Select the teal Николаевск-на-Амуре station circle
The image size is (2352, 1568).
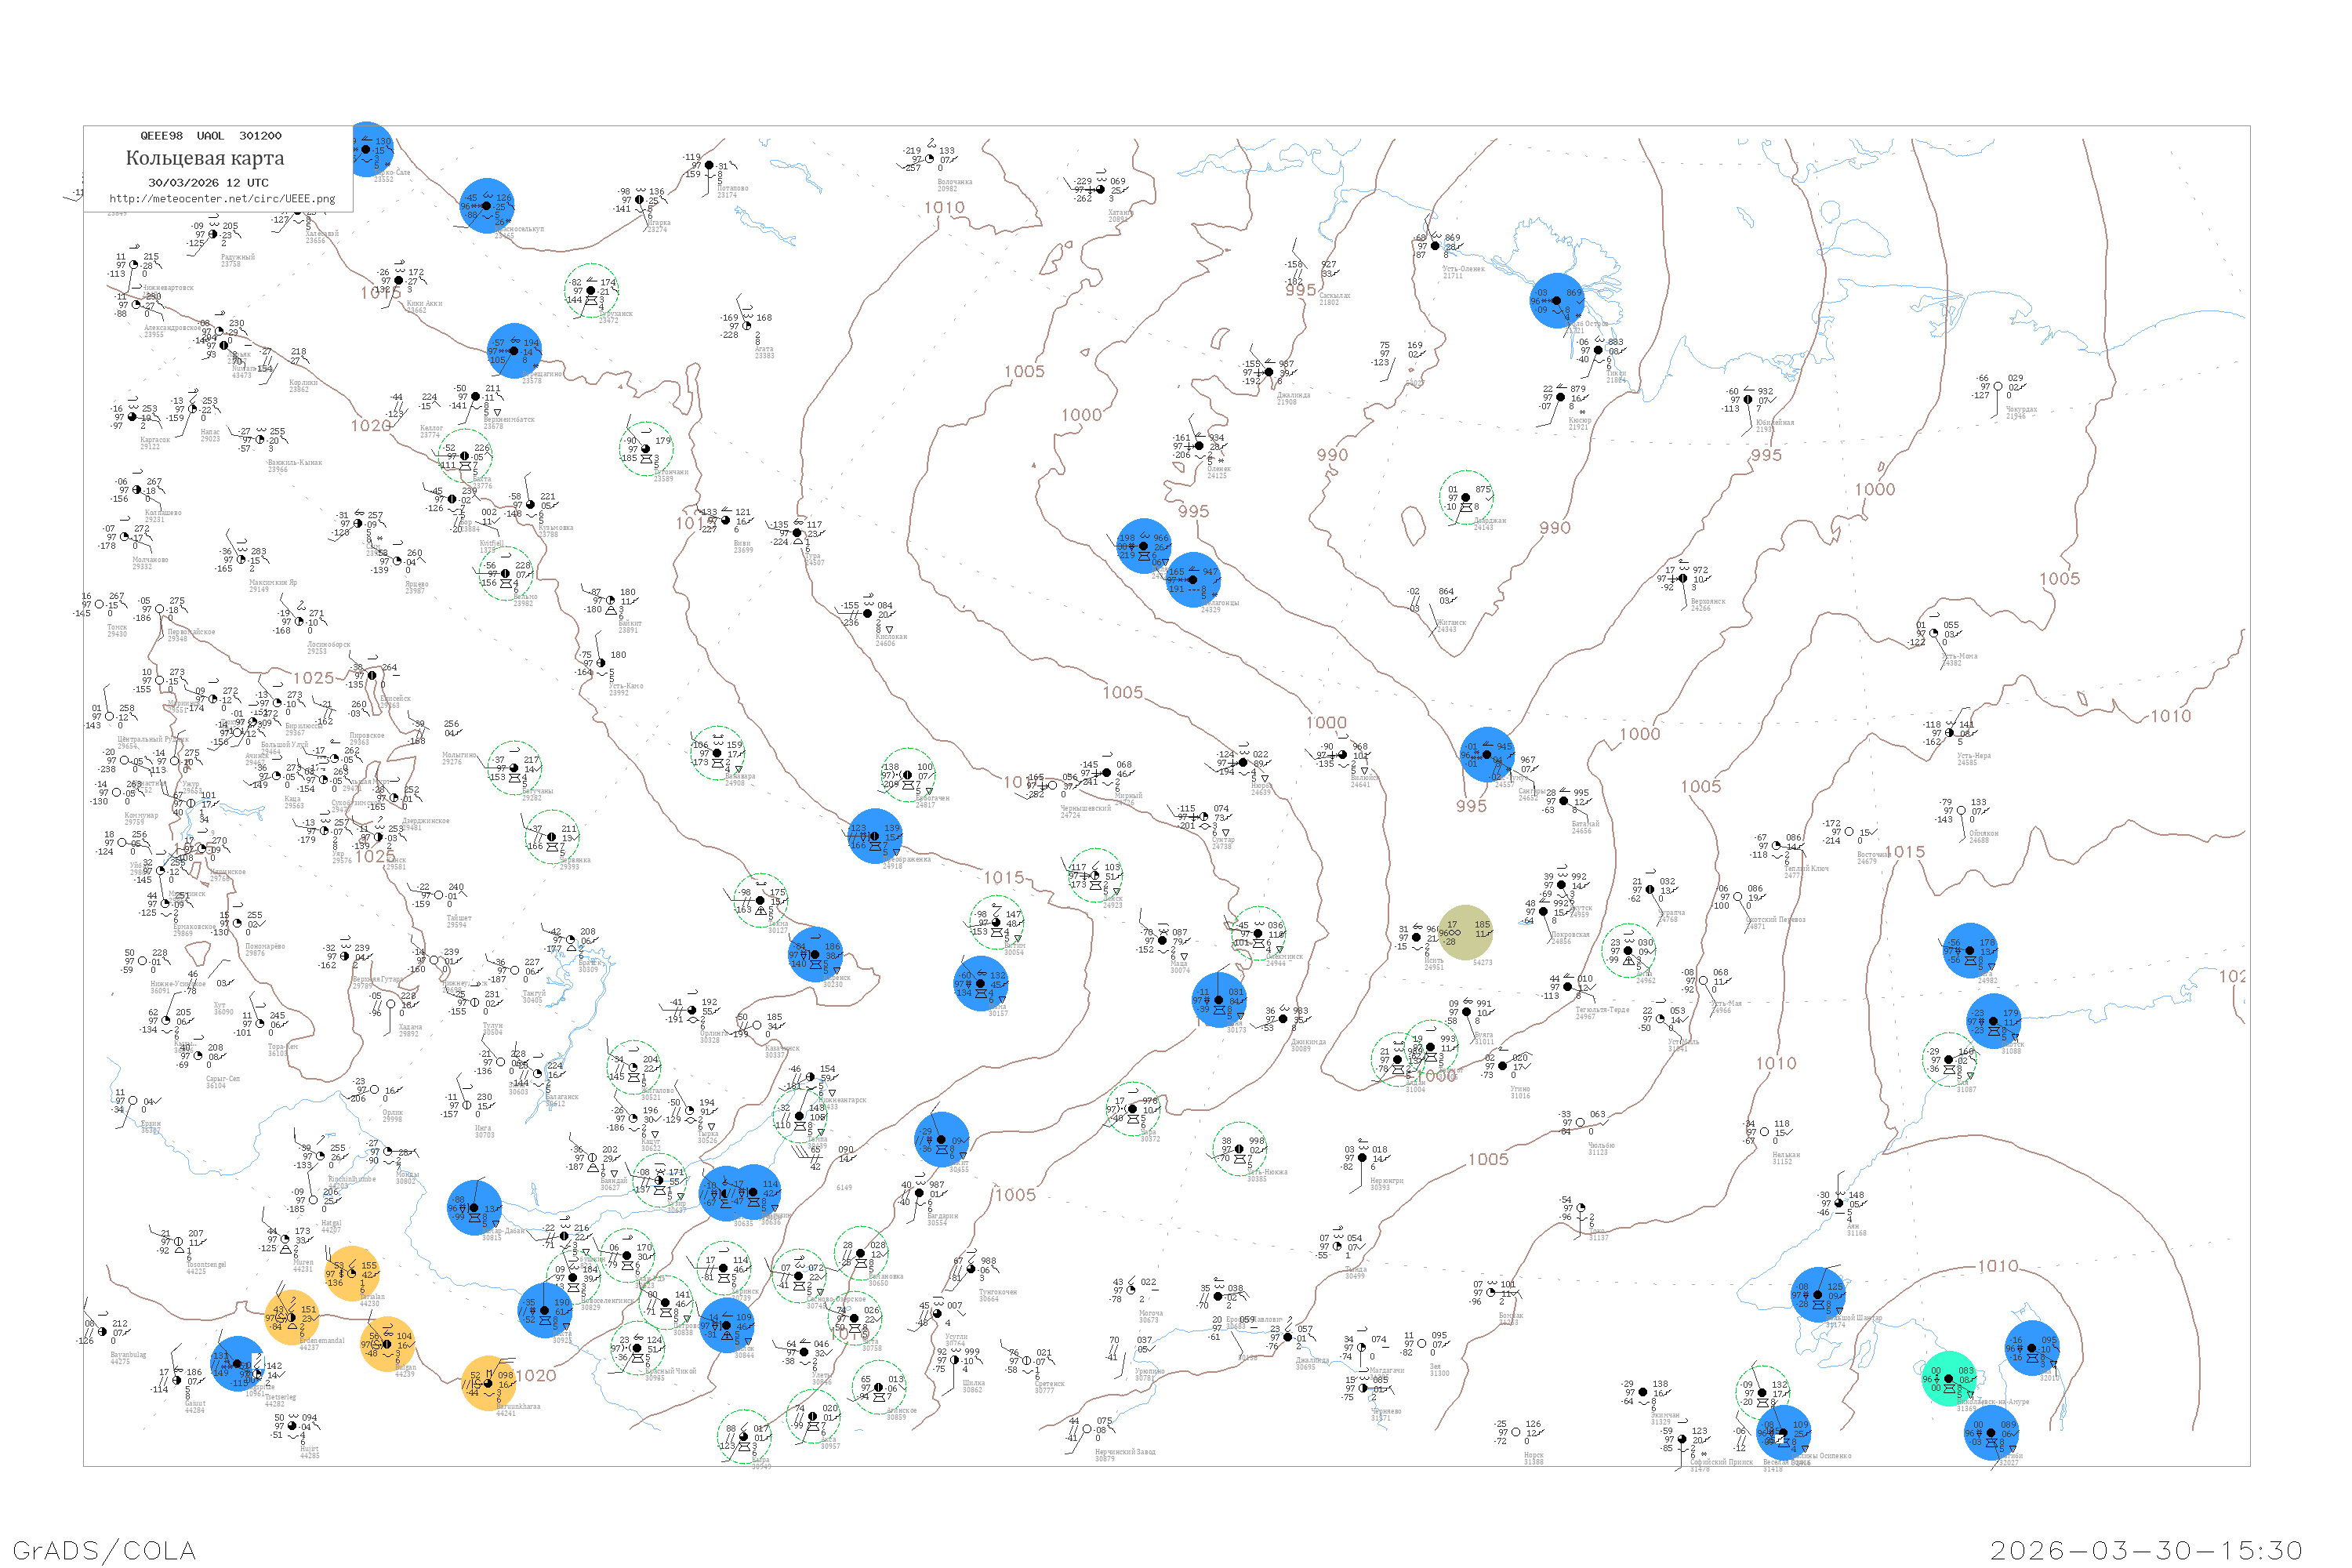(1948, 1378)
